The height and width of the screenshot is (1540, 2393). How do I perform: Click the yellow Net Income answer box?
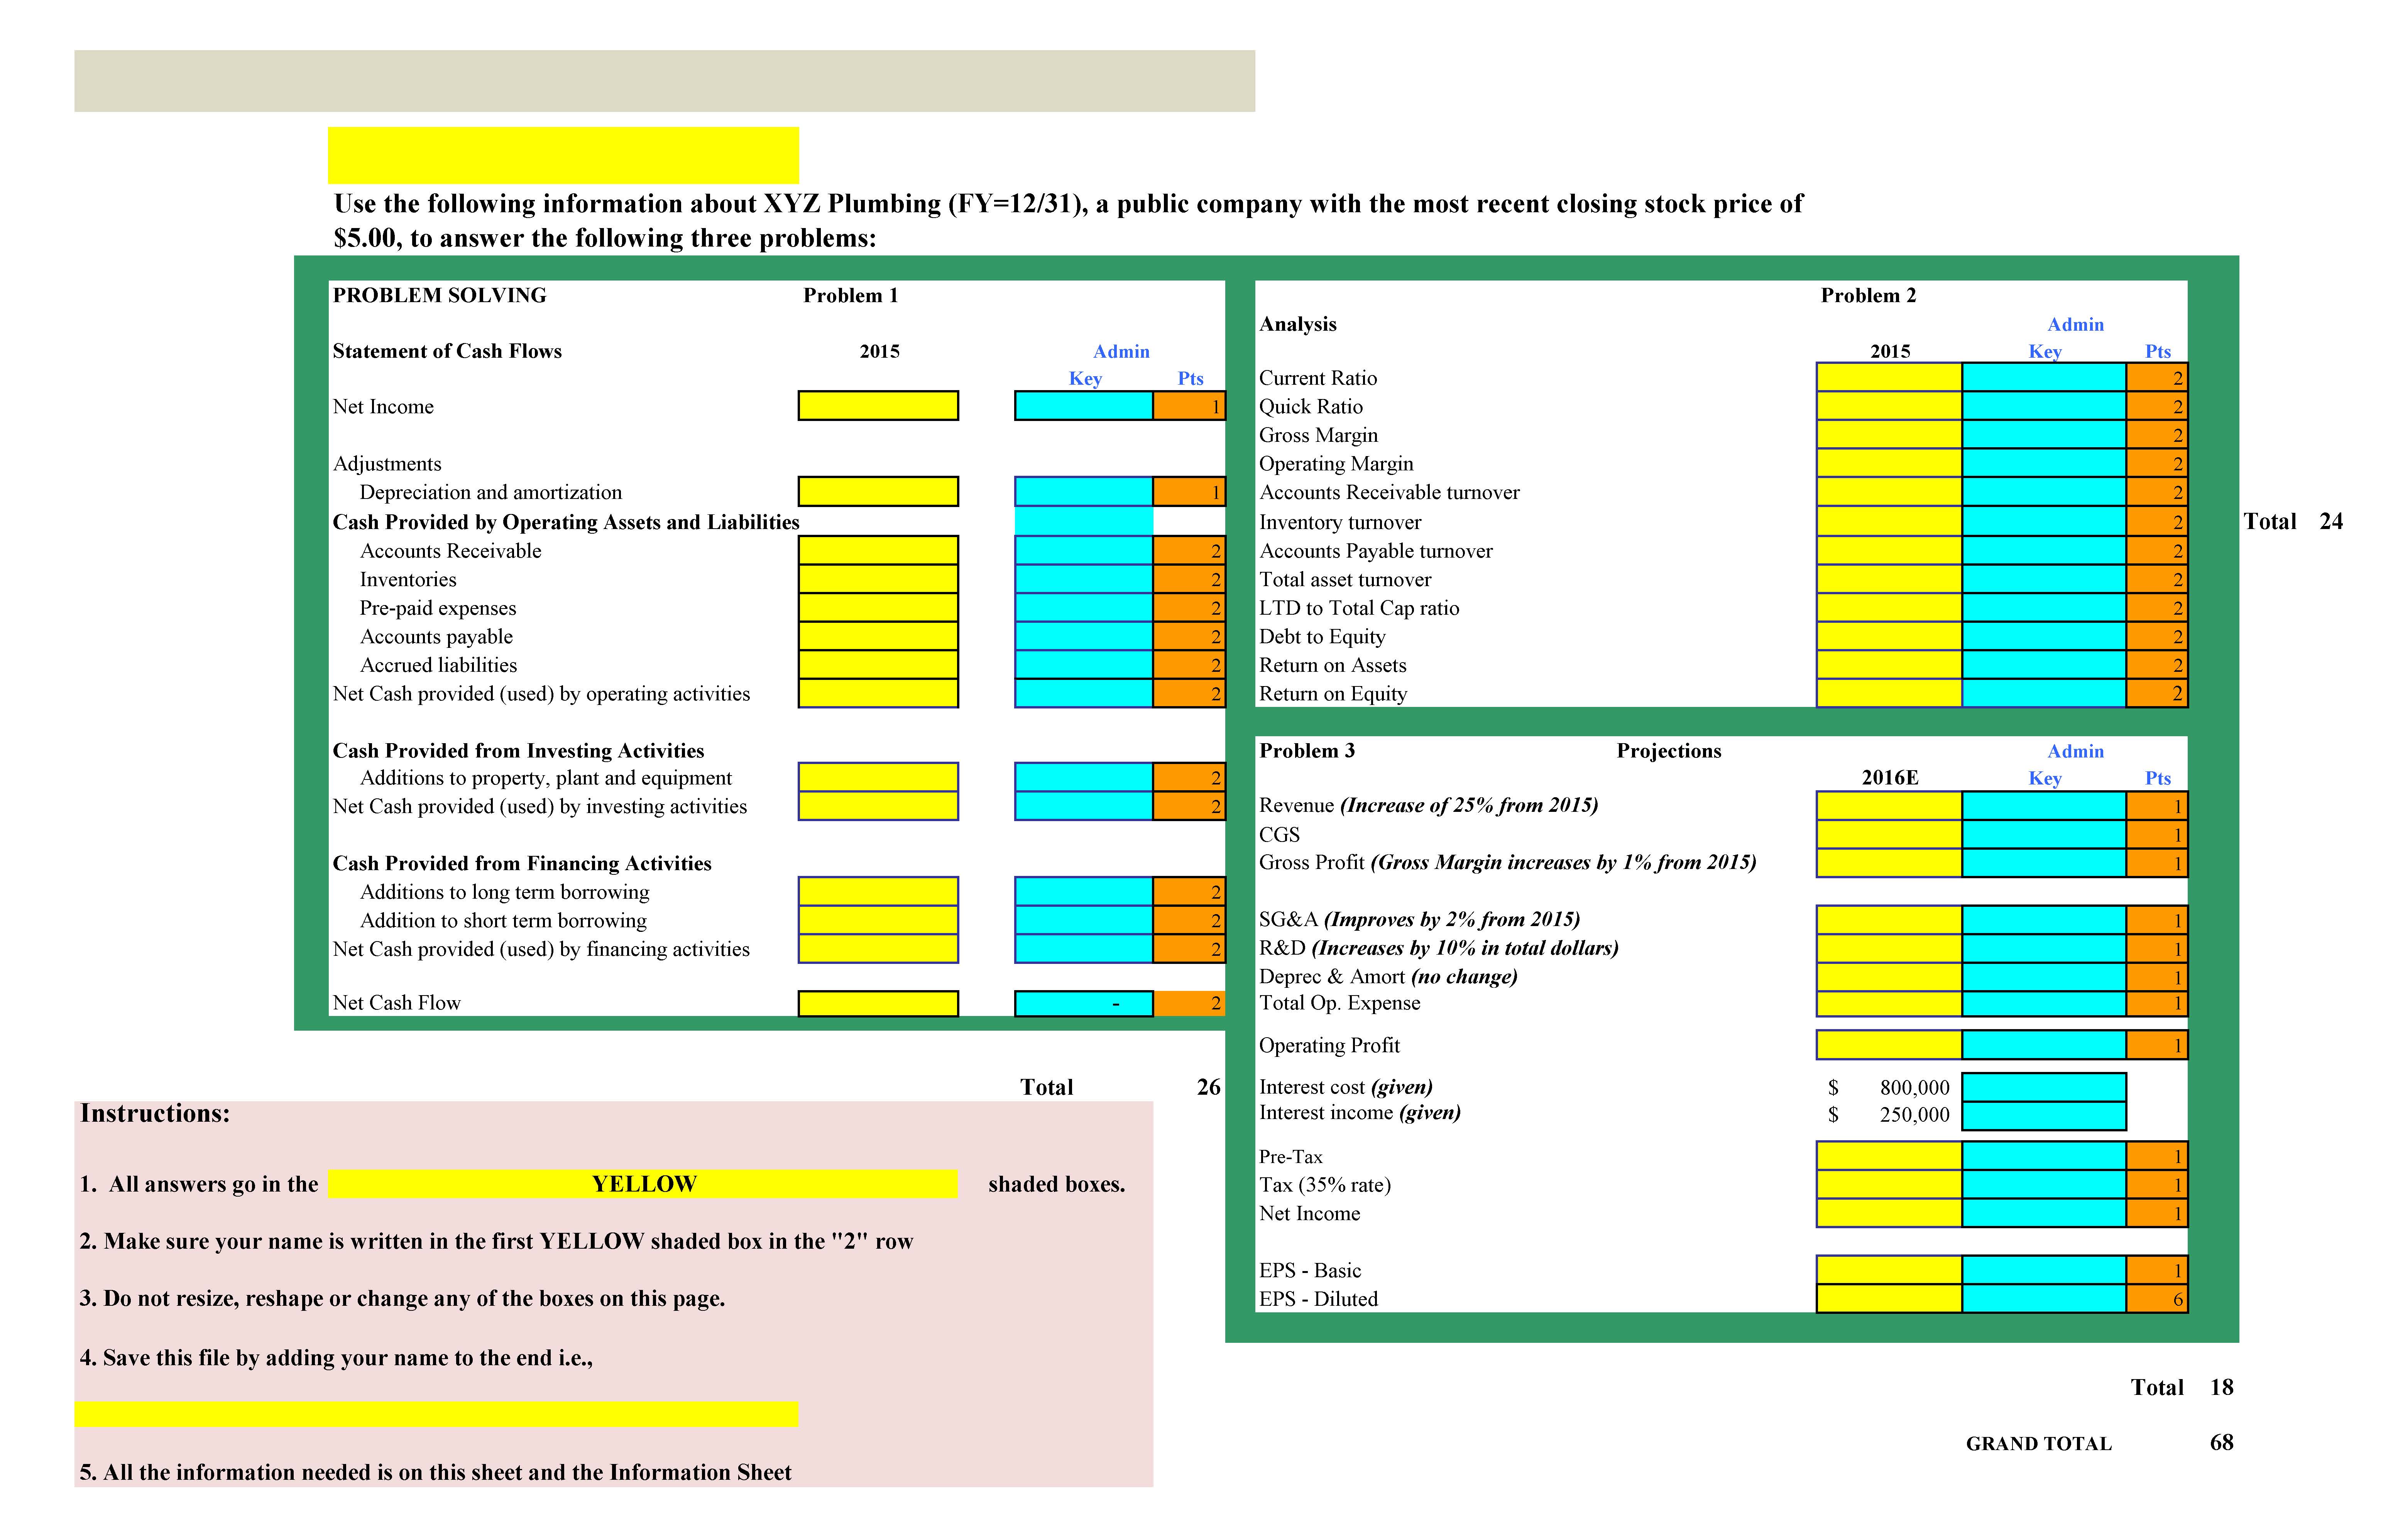(x=877, y=405)
